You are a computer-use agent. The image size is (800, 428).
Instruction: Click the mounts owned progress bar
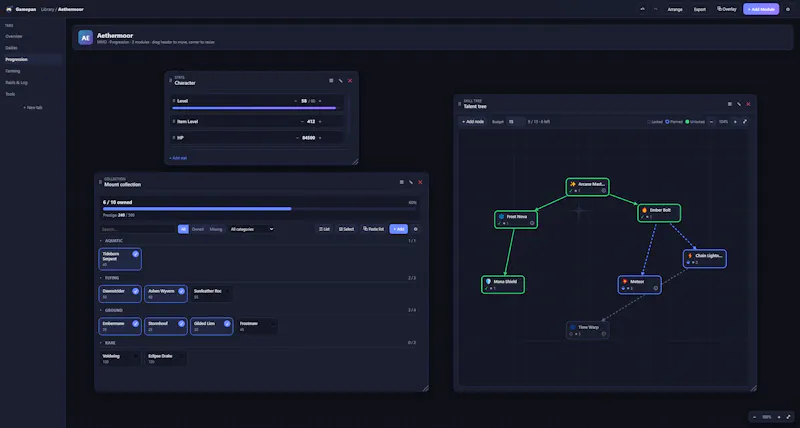(260, 209)
